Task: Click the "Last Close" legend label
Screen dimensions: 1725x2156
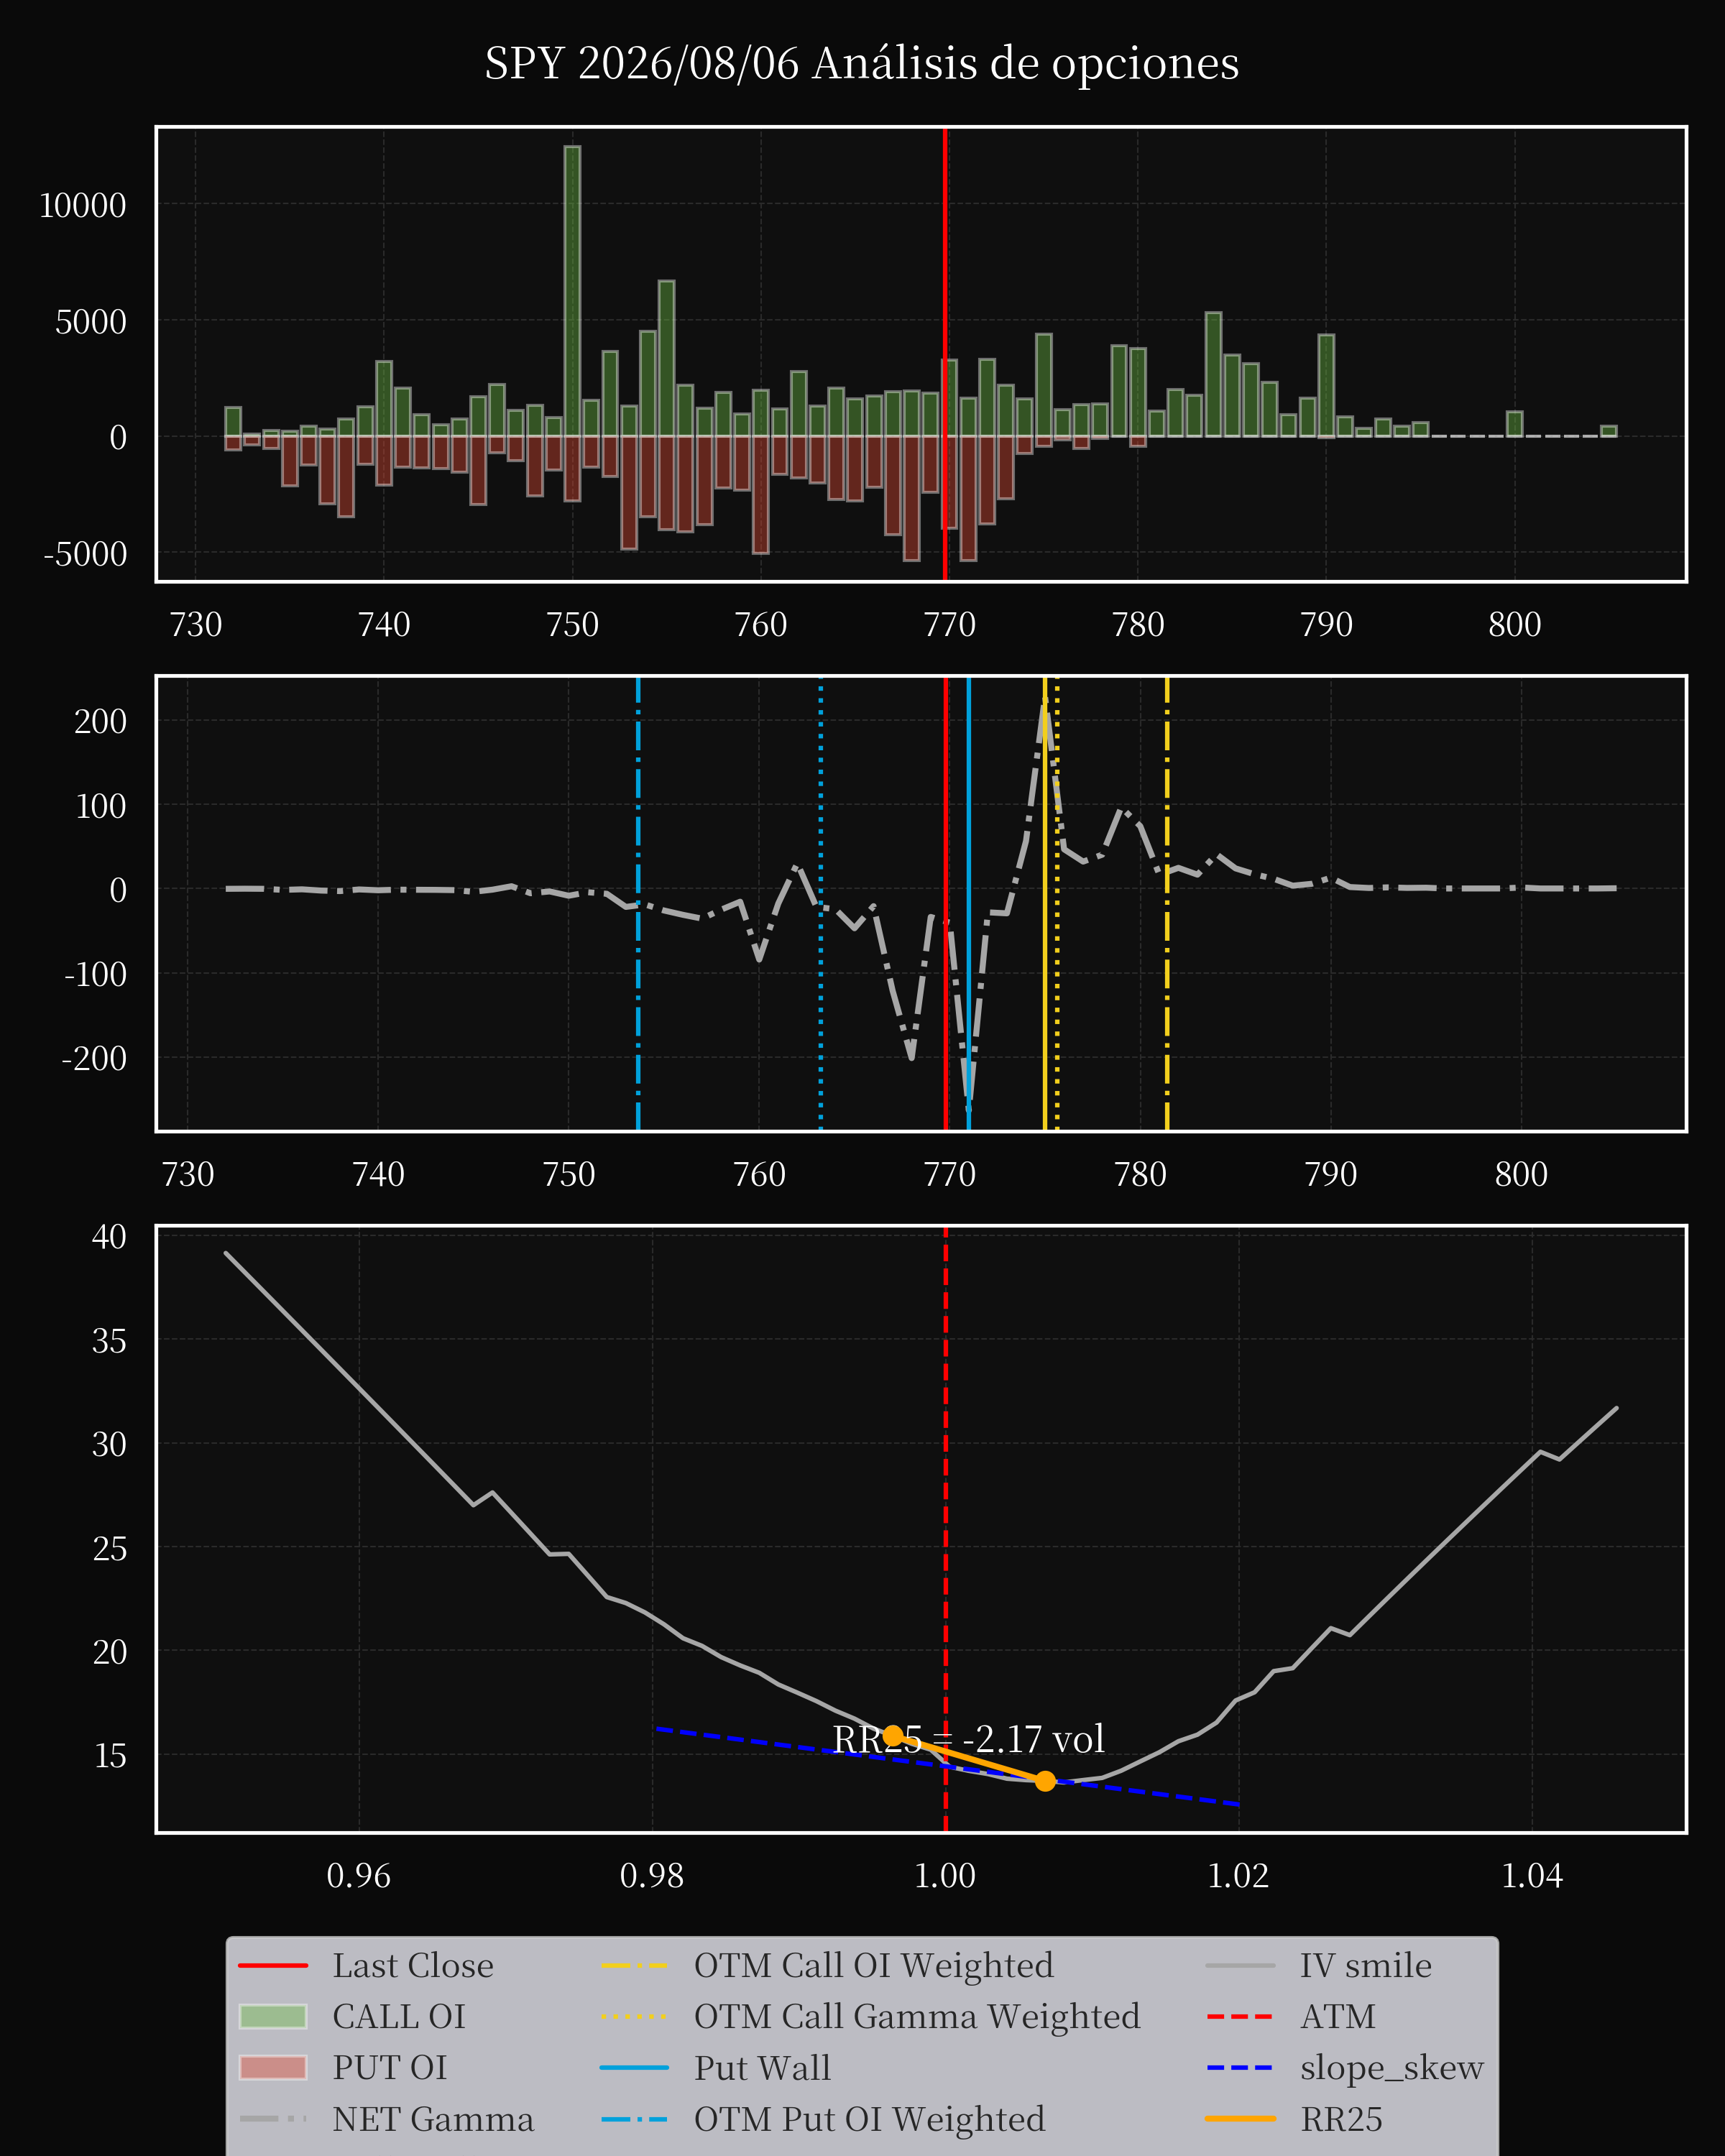Action: [x=413, y=1966]
